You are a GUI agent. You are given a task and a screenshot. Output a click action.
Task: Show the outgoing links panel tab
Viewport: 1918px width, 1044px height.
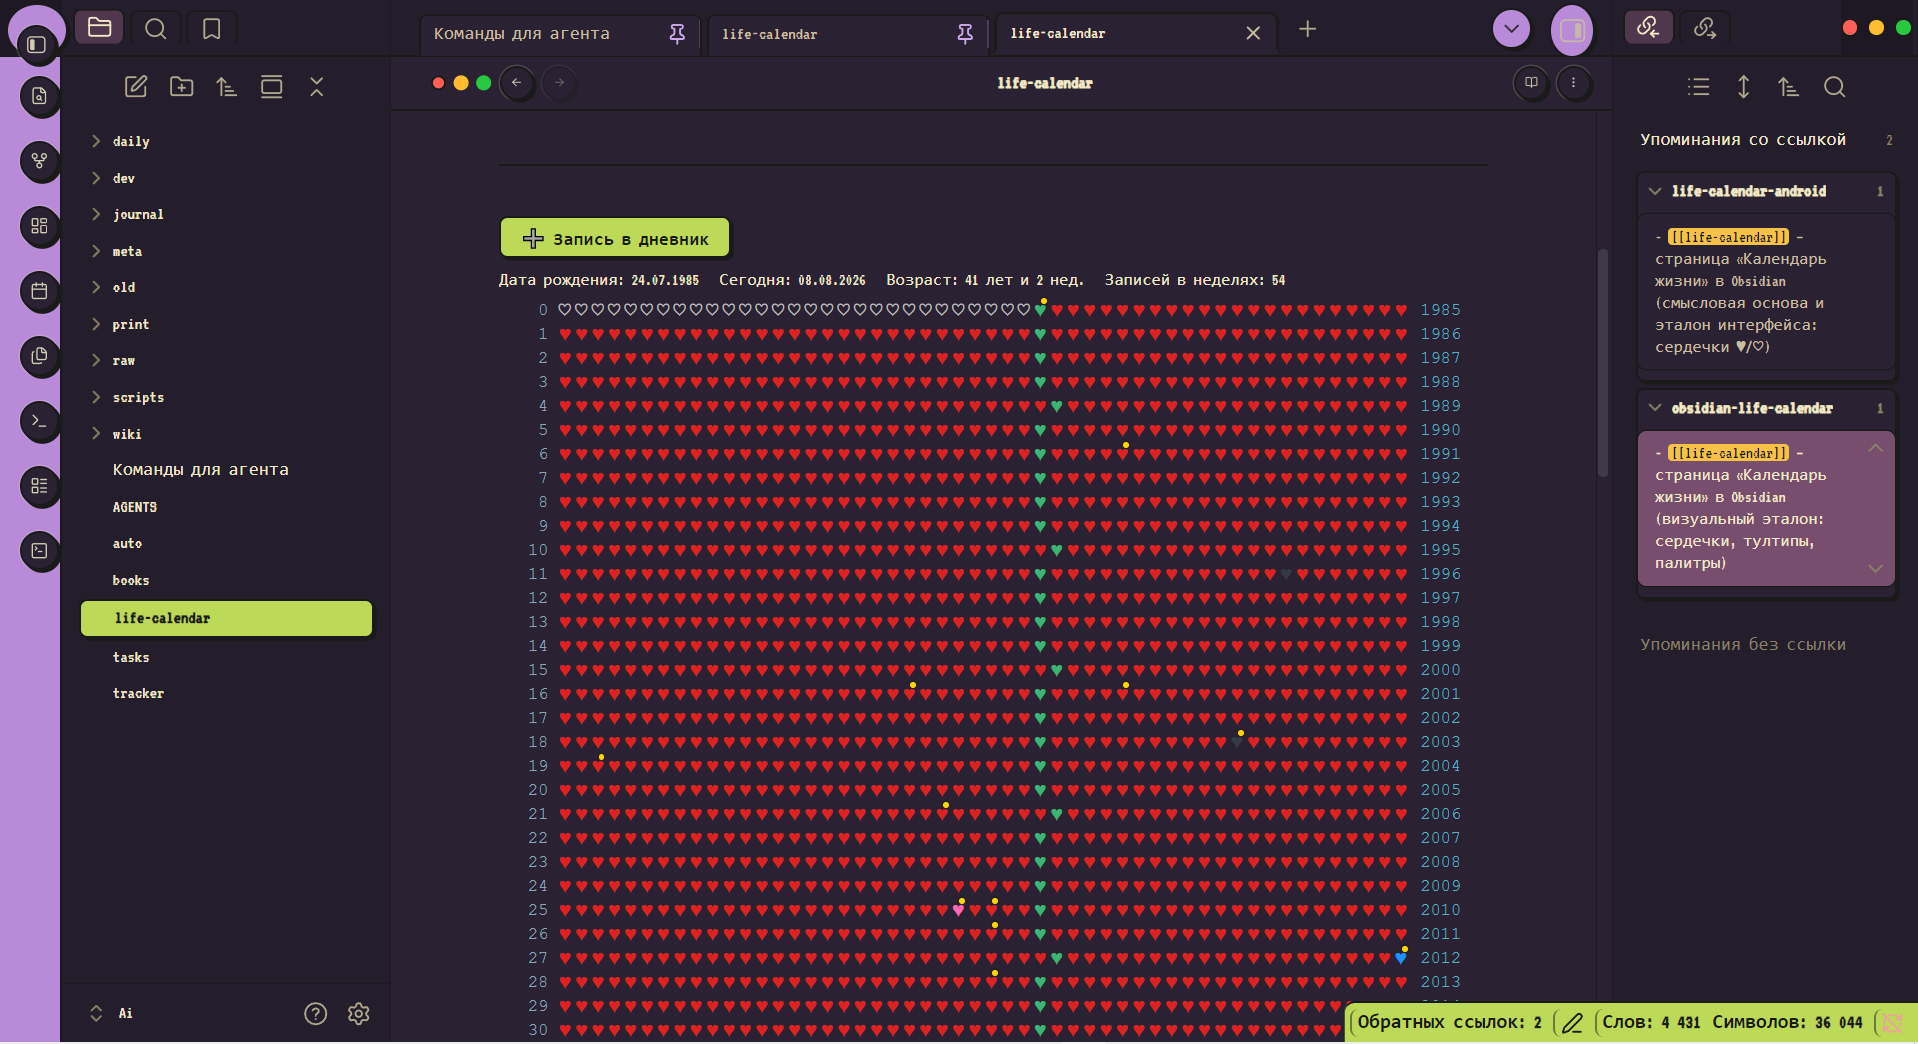tap(1705, 28)
